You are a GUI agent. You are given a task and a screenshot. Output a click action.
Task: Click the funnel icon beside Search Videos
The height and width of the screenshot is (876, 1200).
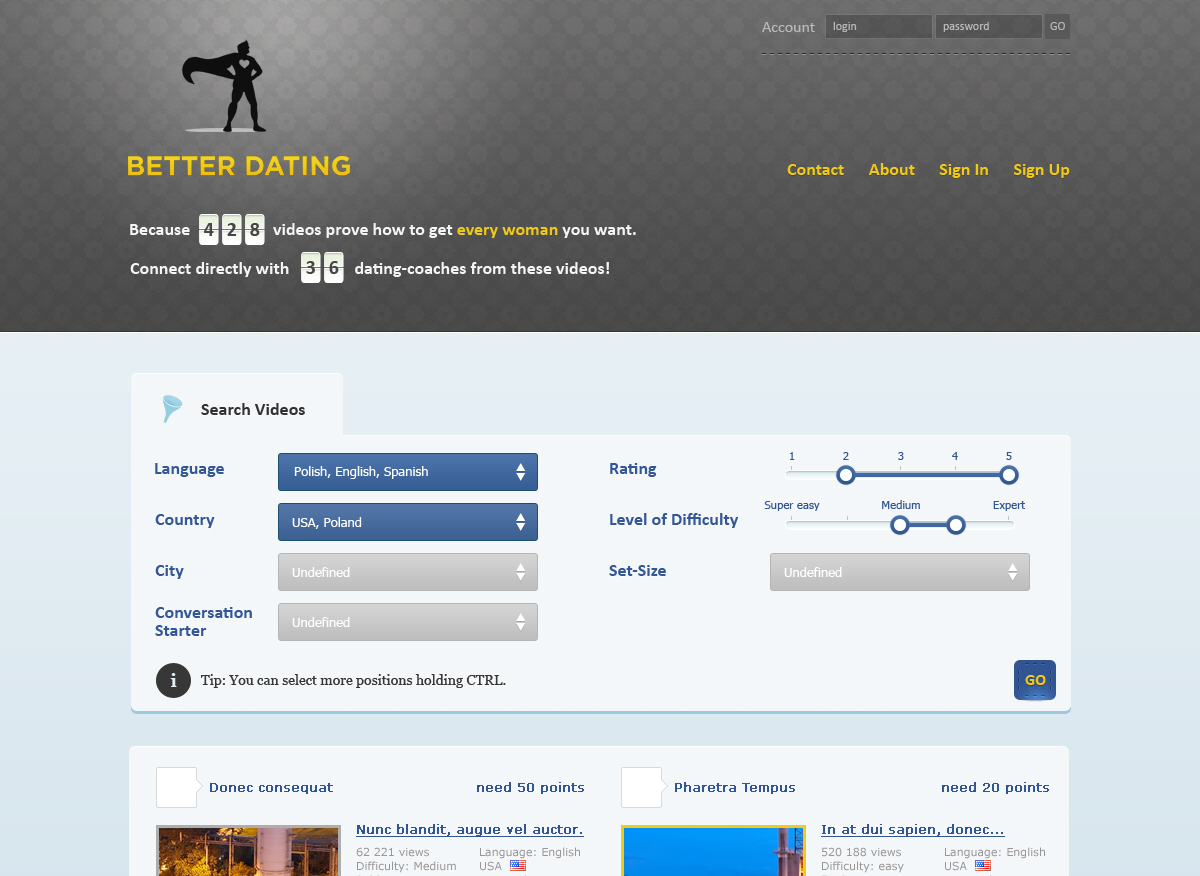[173, 409]
